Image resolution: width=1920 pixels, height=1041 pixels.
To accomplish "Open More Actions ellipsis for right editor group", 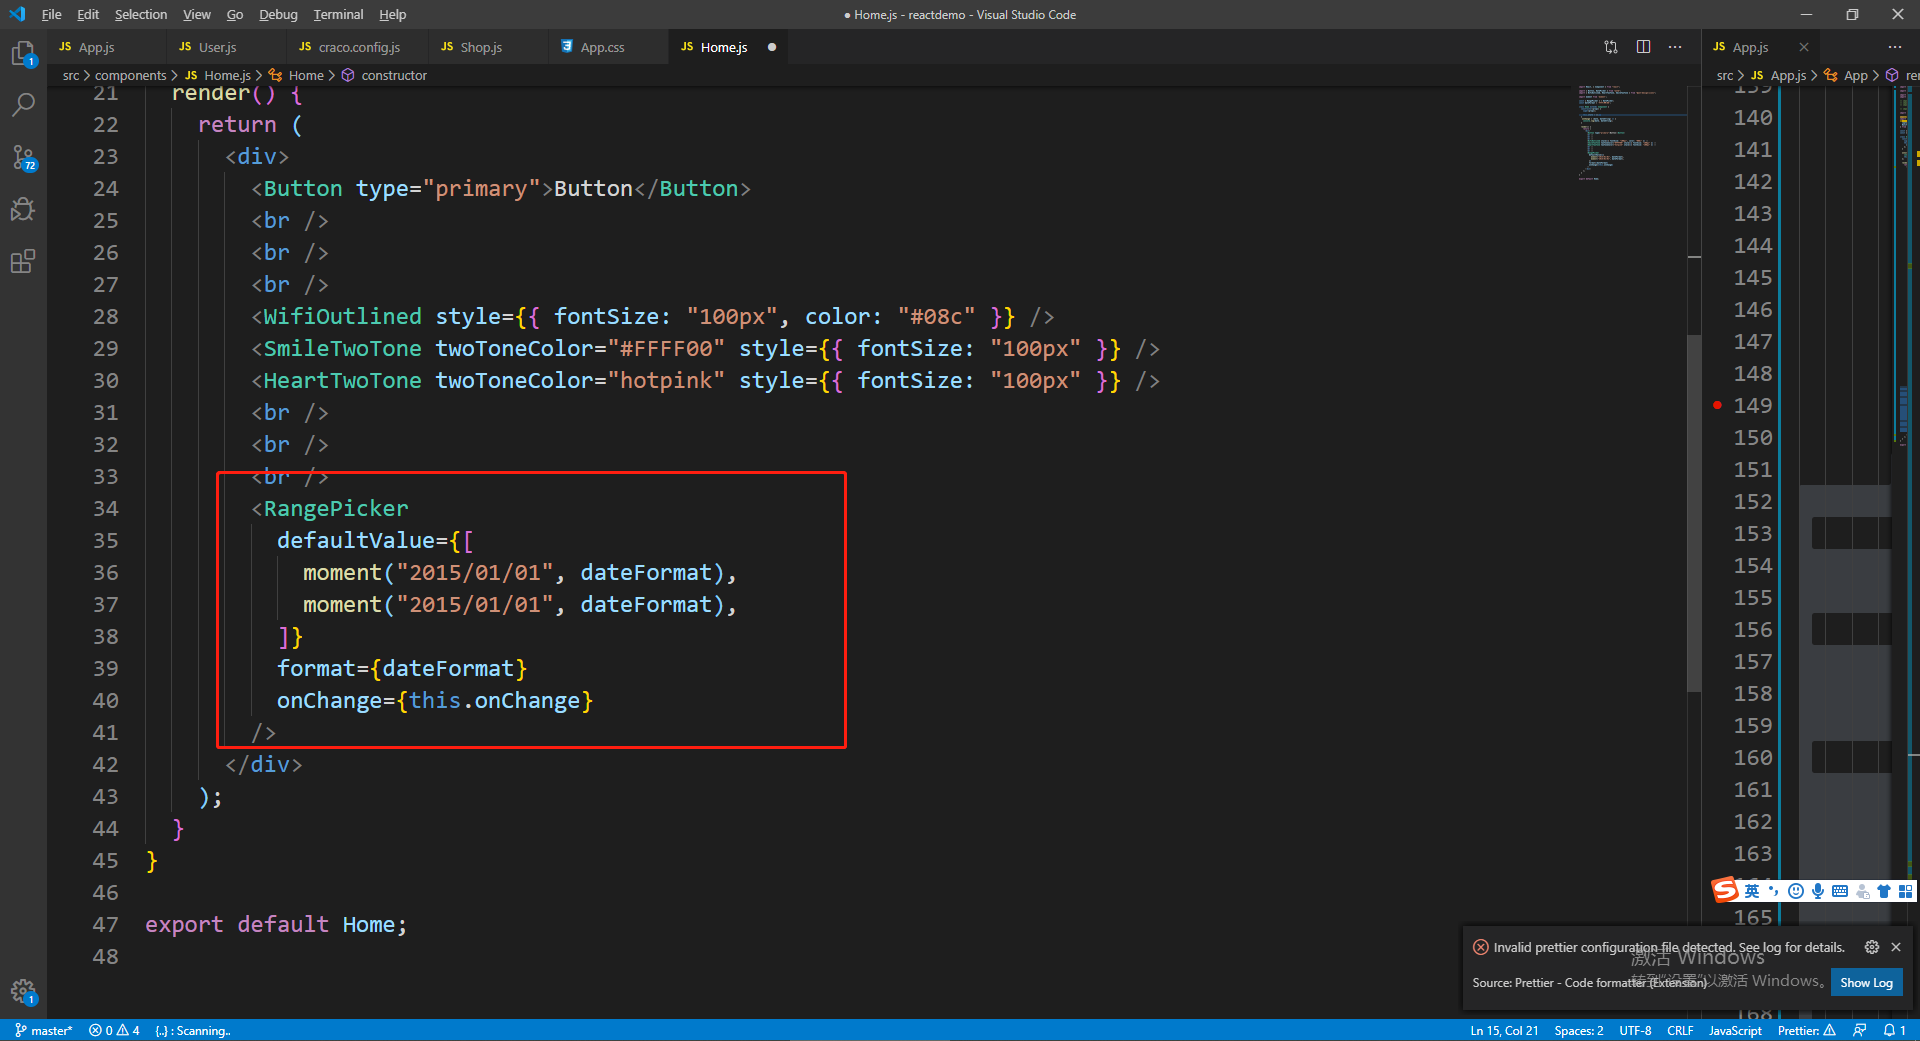I will (x=1895, y=47).
